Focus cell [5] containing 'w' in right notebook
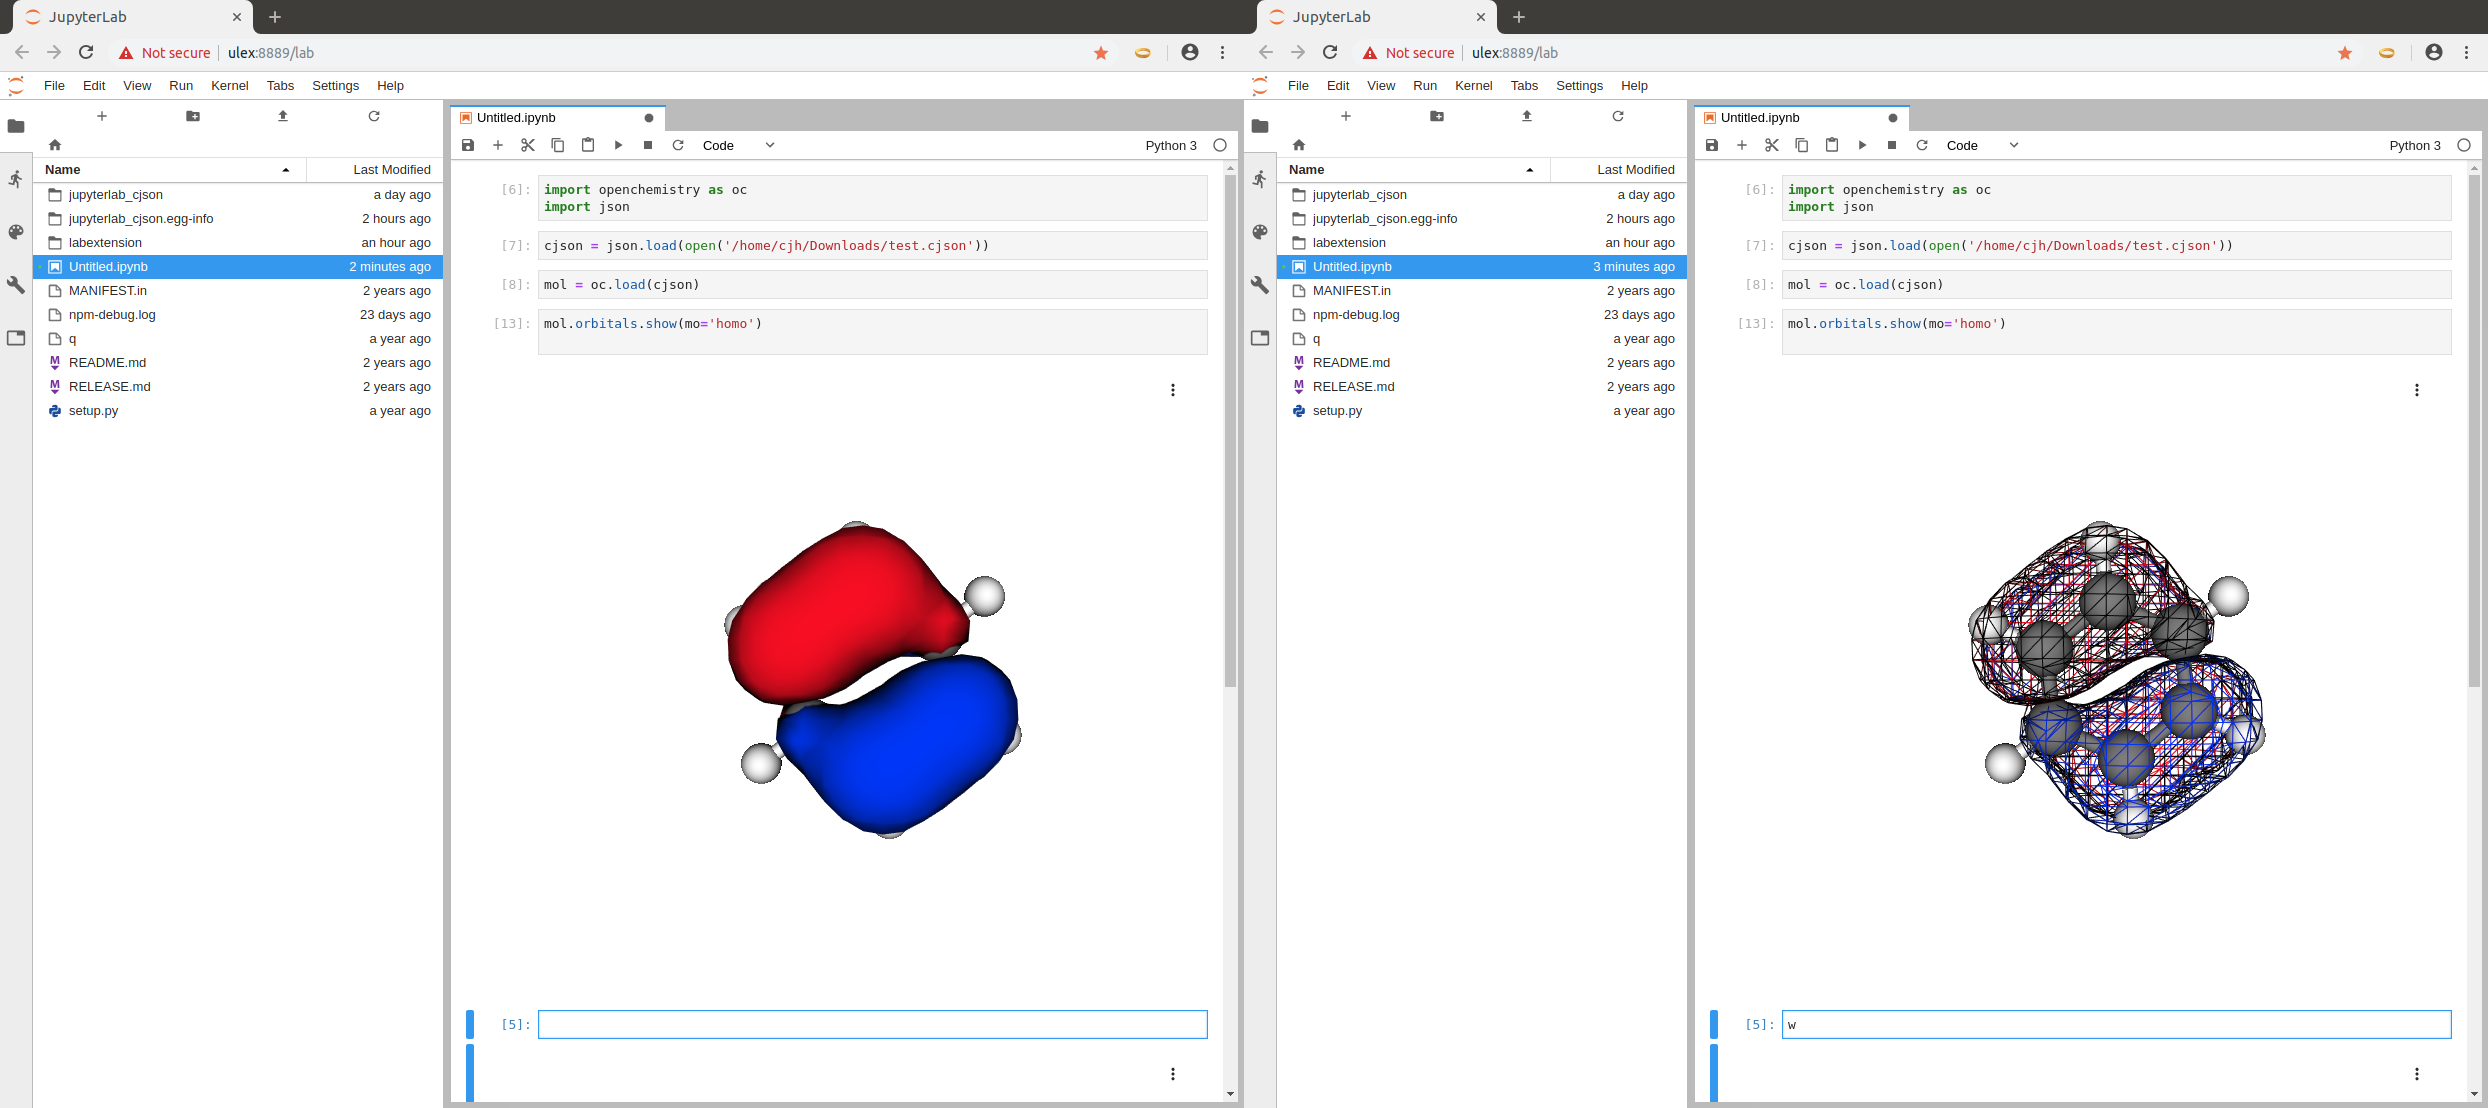The image size is (2488, 1108). point(2116,1025)
